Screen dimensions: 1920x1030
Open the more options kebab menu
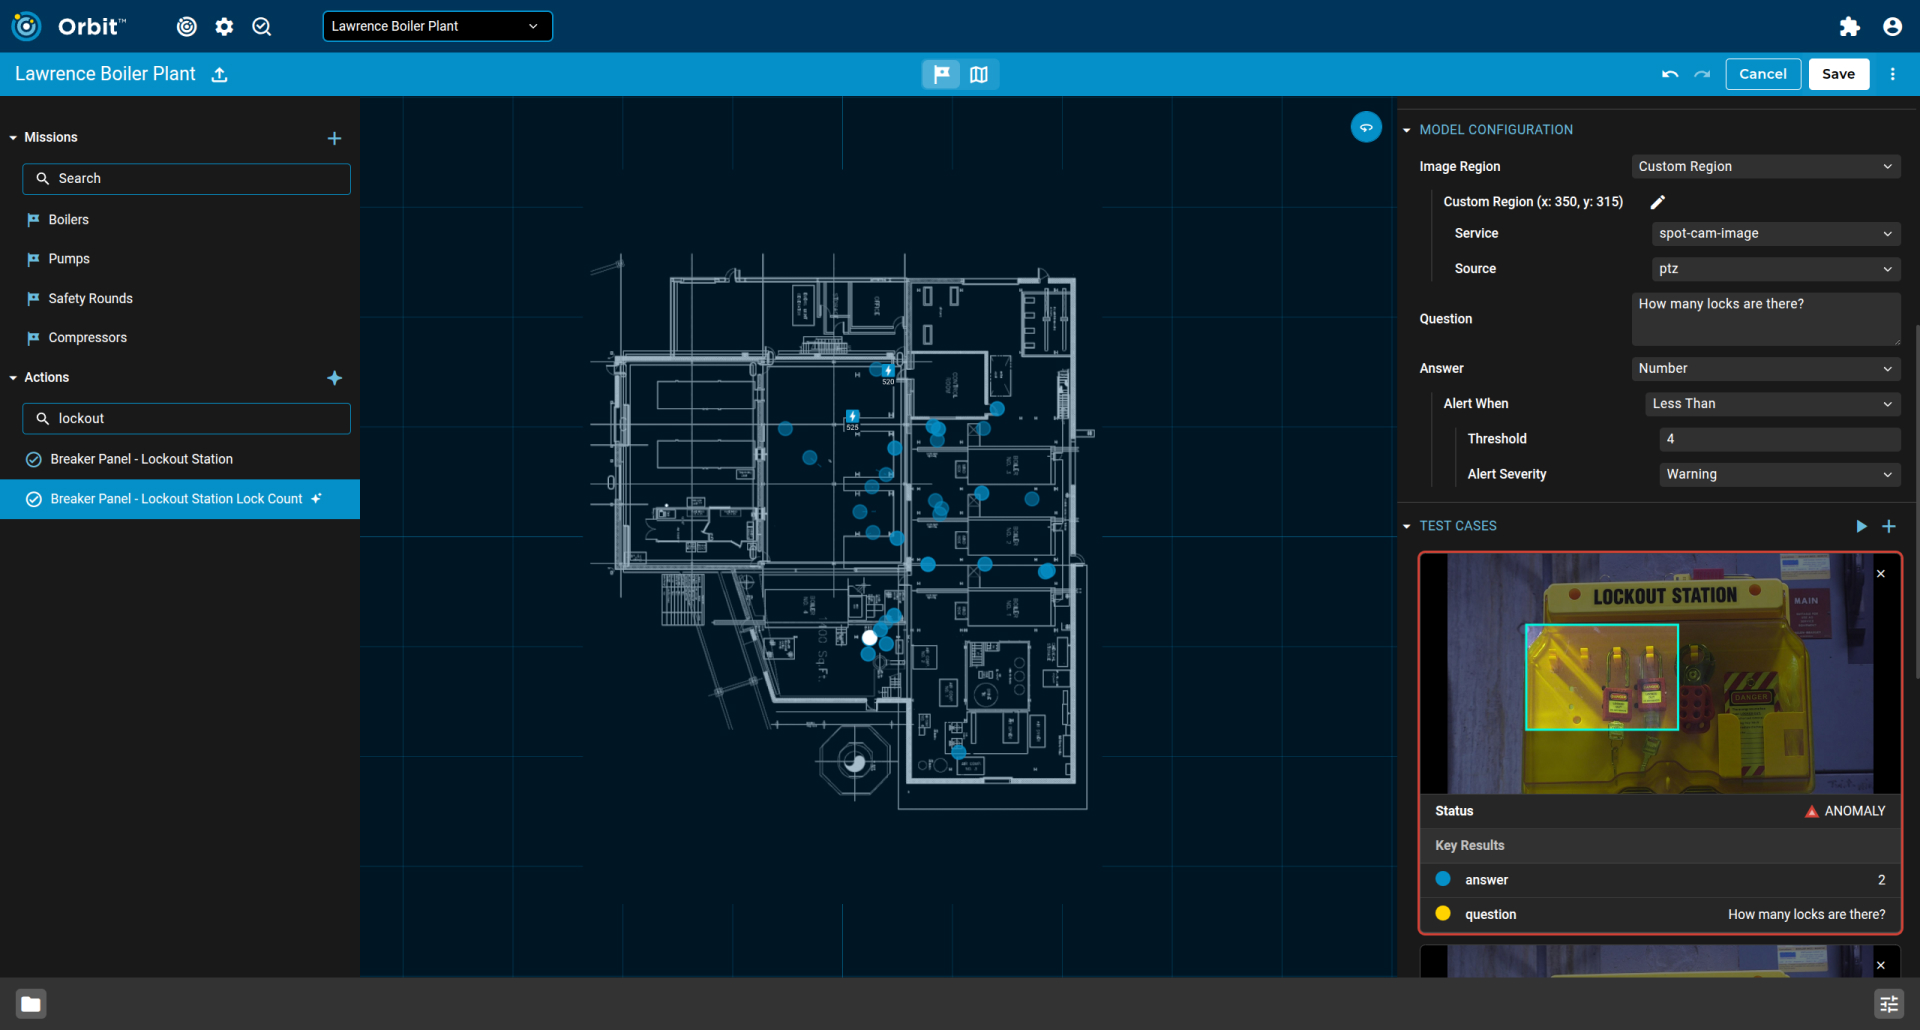[1892, 74]
